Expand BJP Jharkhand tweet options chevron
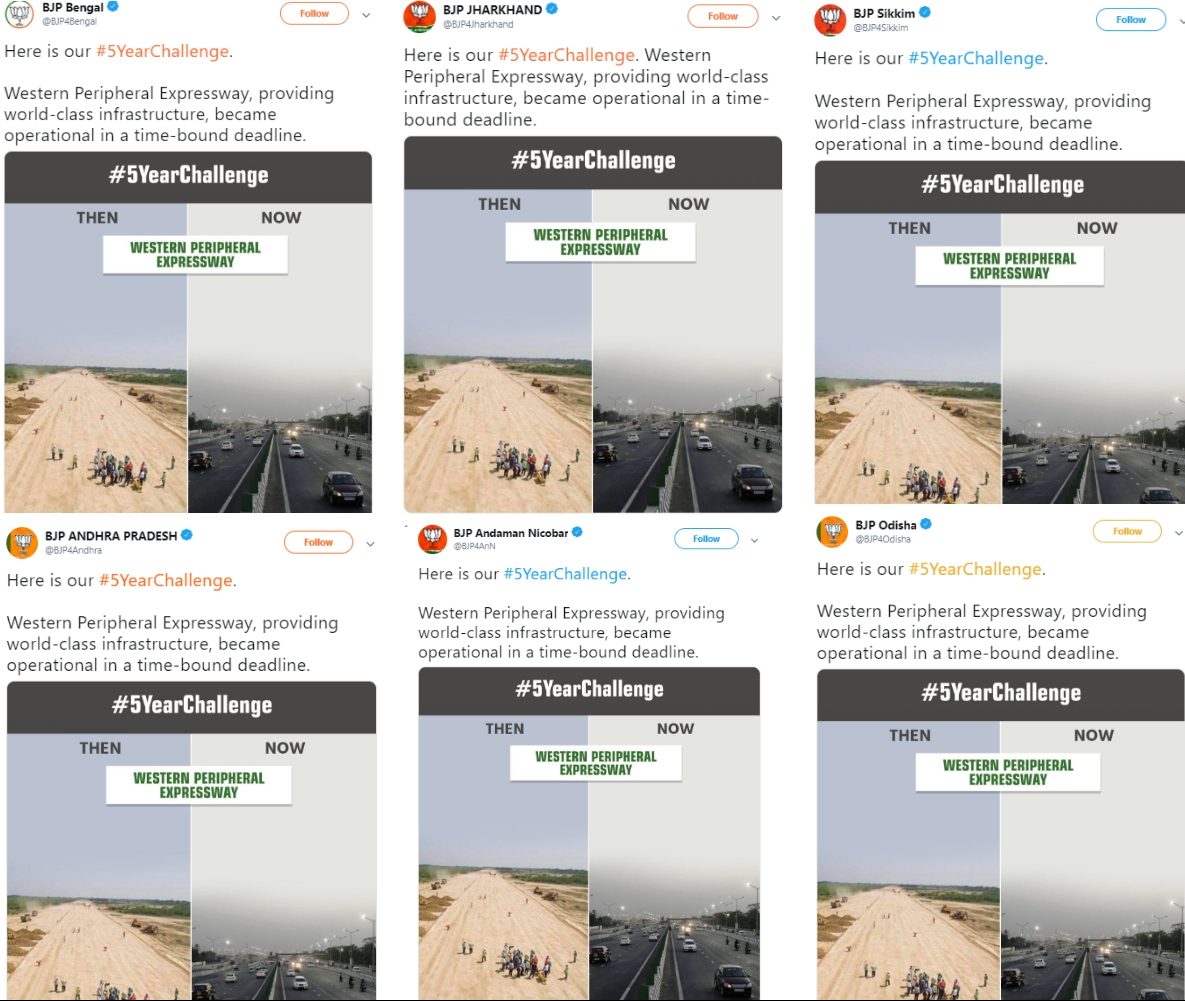This screenshot has height=1001, width=1185. (x=776, y=17)
